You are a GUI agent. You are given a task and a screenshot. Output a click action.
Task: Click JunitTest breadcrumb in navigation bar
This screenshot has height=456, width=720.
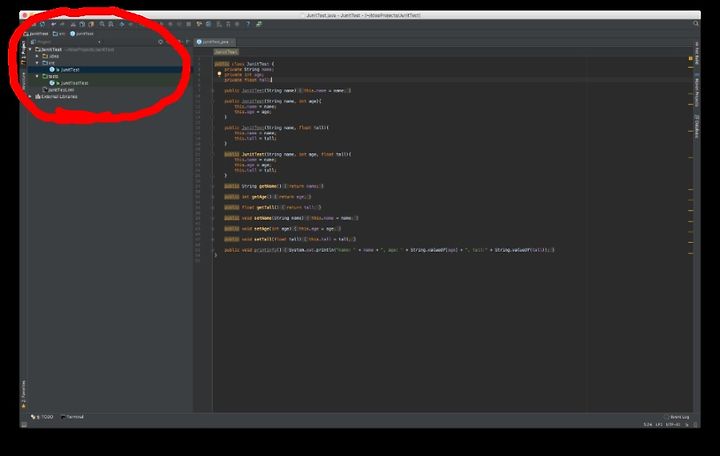(36, 34)
